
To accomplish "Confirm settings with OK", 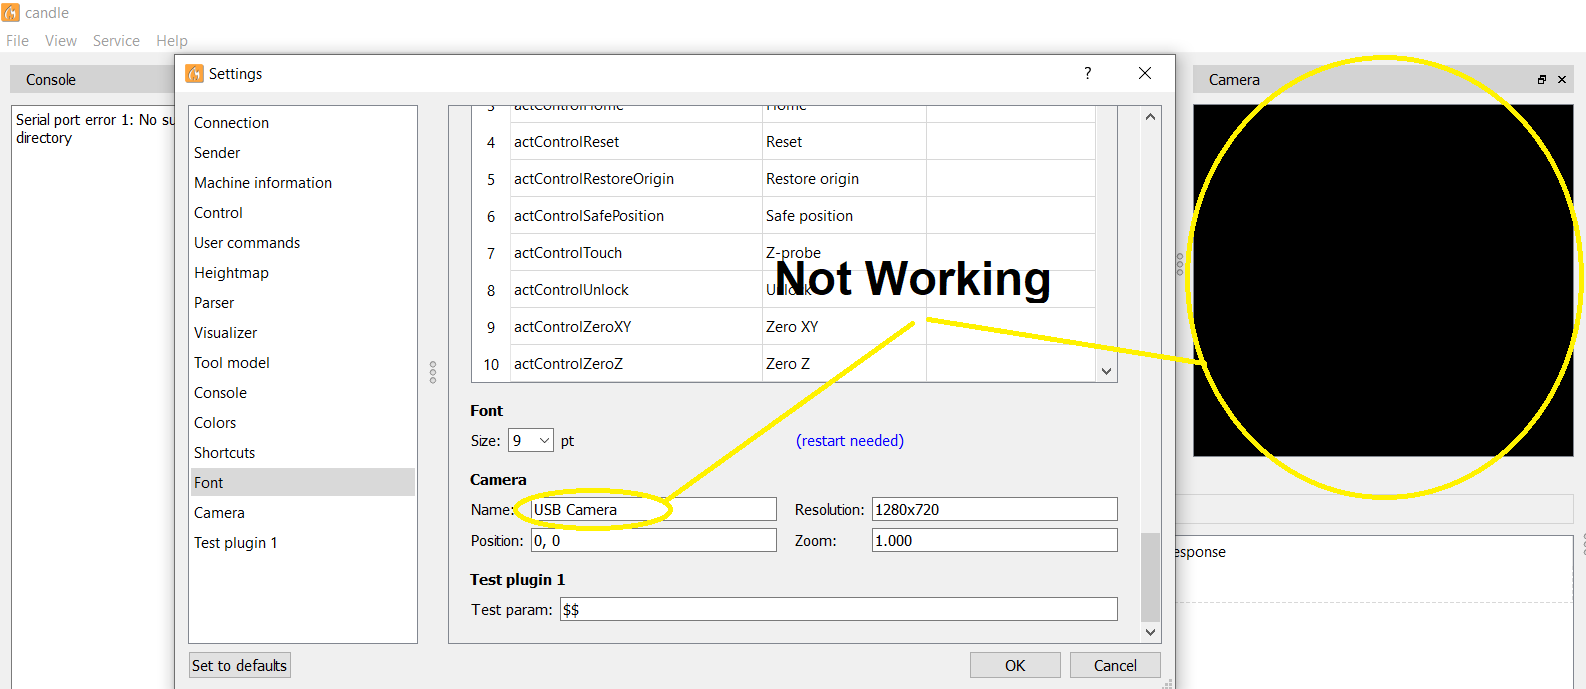I will click(1015, 665).
